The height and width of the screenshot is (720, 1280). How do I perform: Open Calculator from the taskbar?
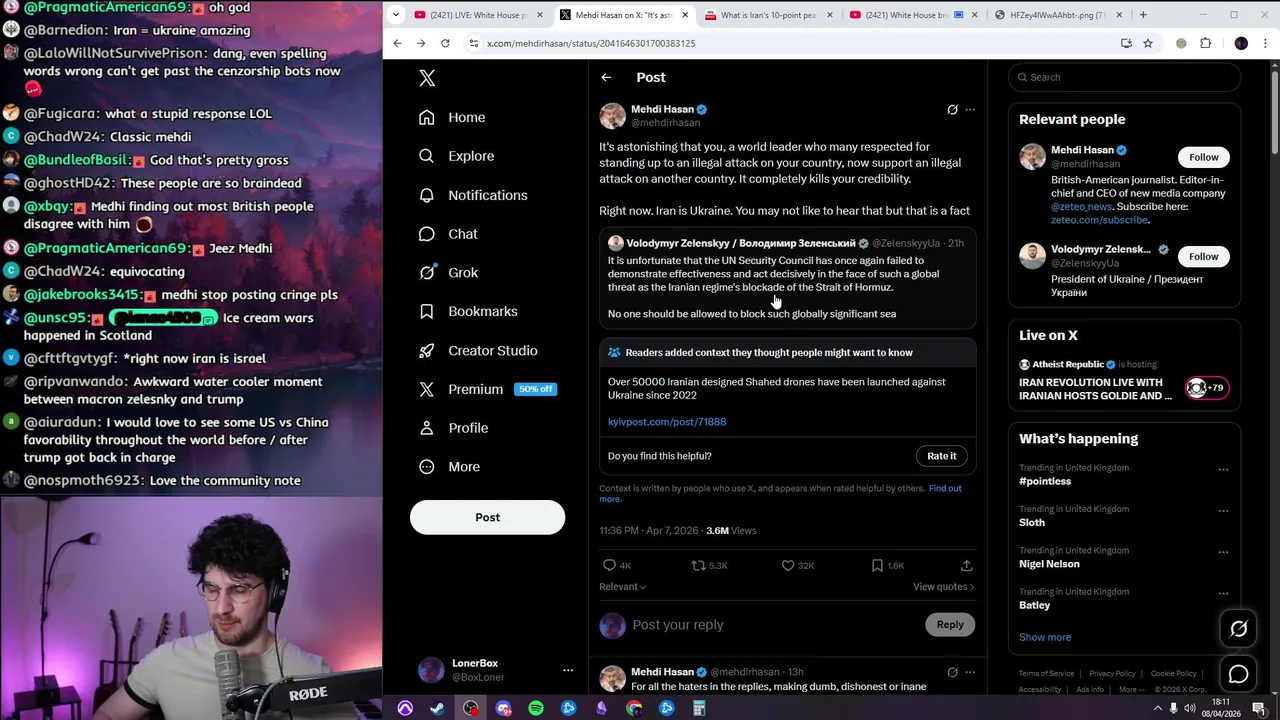(x=699, y=708)
